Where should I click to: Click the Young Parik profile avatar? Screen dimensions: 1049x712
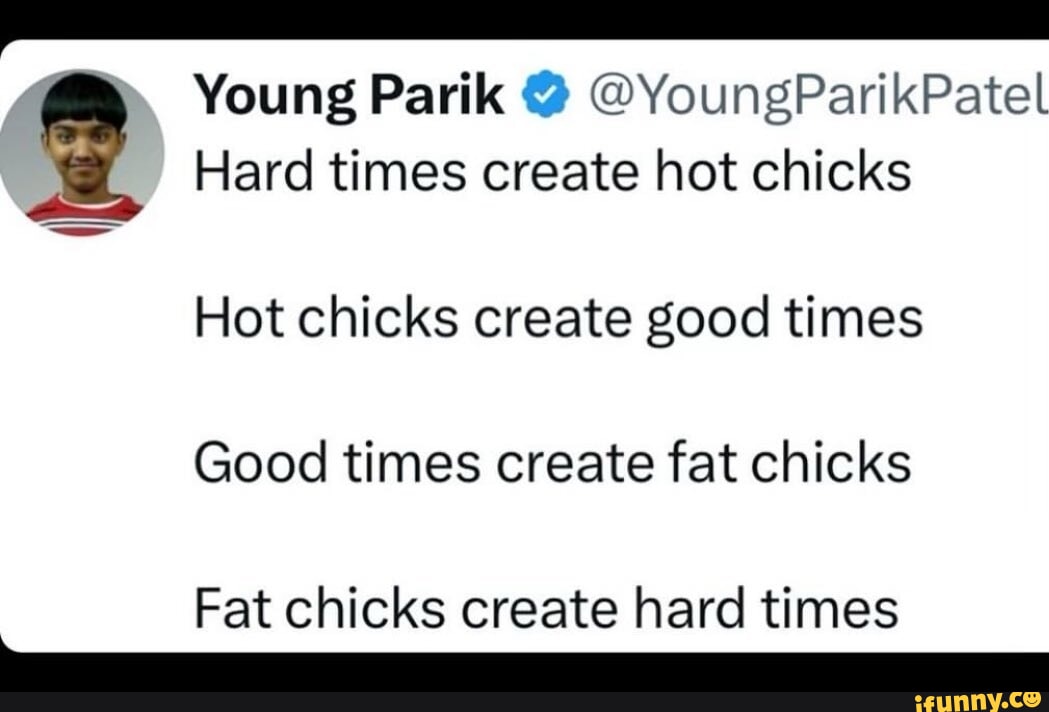point(83,153)
